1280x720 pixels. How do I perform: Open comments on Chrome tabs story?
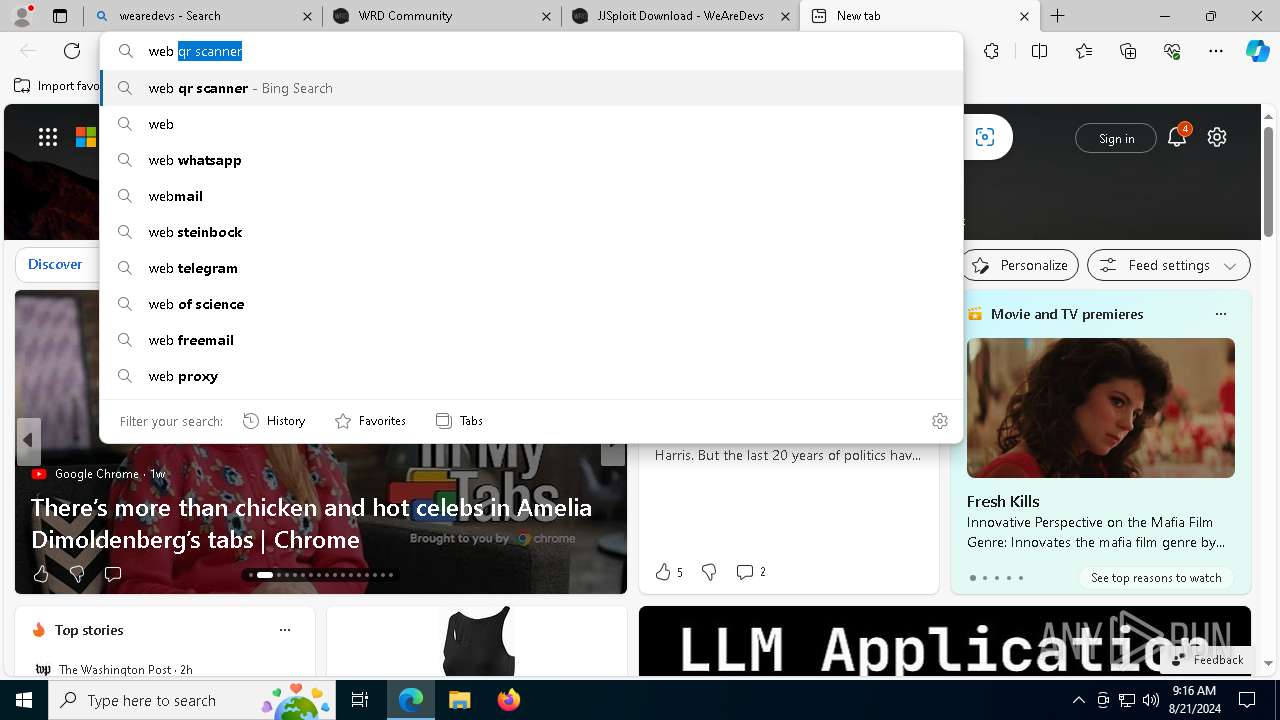pos(113,574)
